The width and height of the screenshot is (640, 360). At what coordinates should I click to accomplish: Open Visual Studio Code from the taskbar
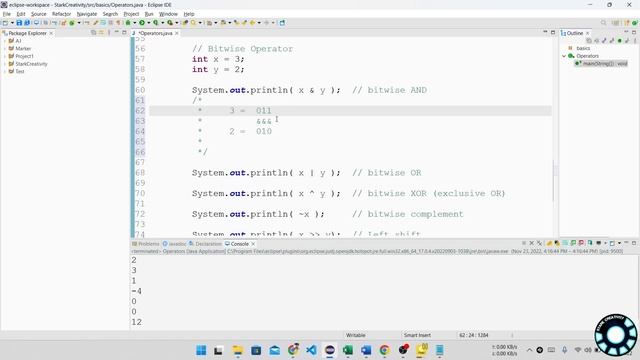(x=311, y=350)
